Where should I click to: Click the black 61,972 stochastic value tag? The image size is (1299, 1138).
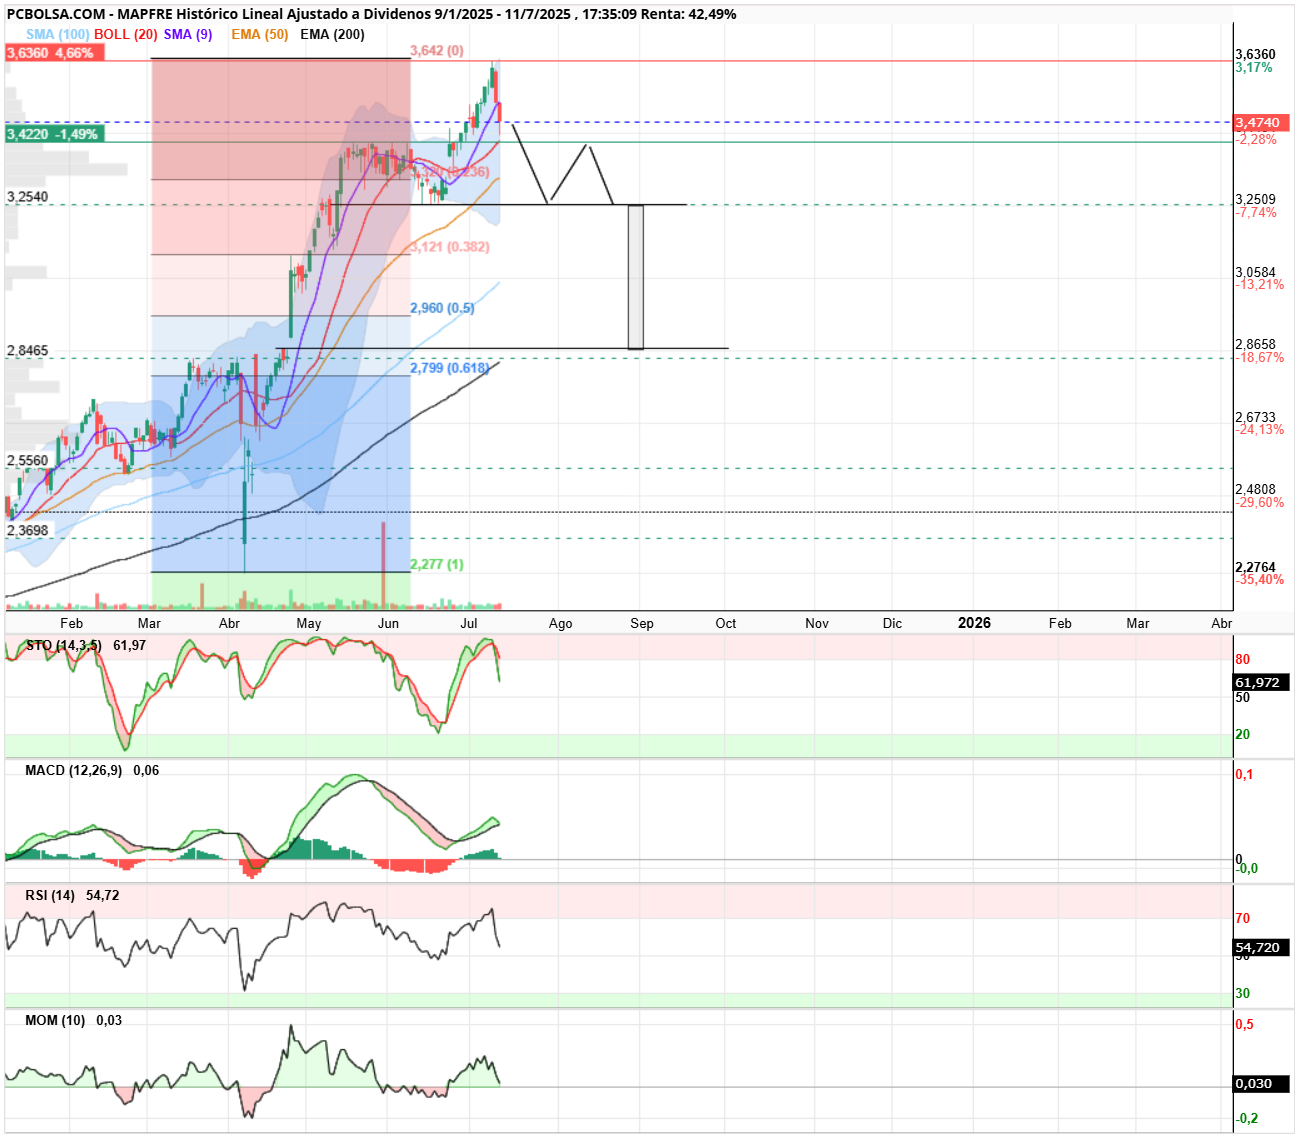tap(1260, 683)
